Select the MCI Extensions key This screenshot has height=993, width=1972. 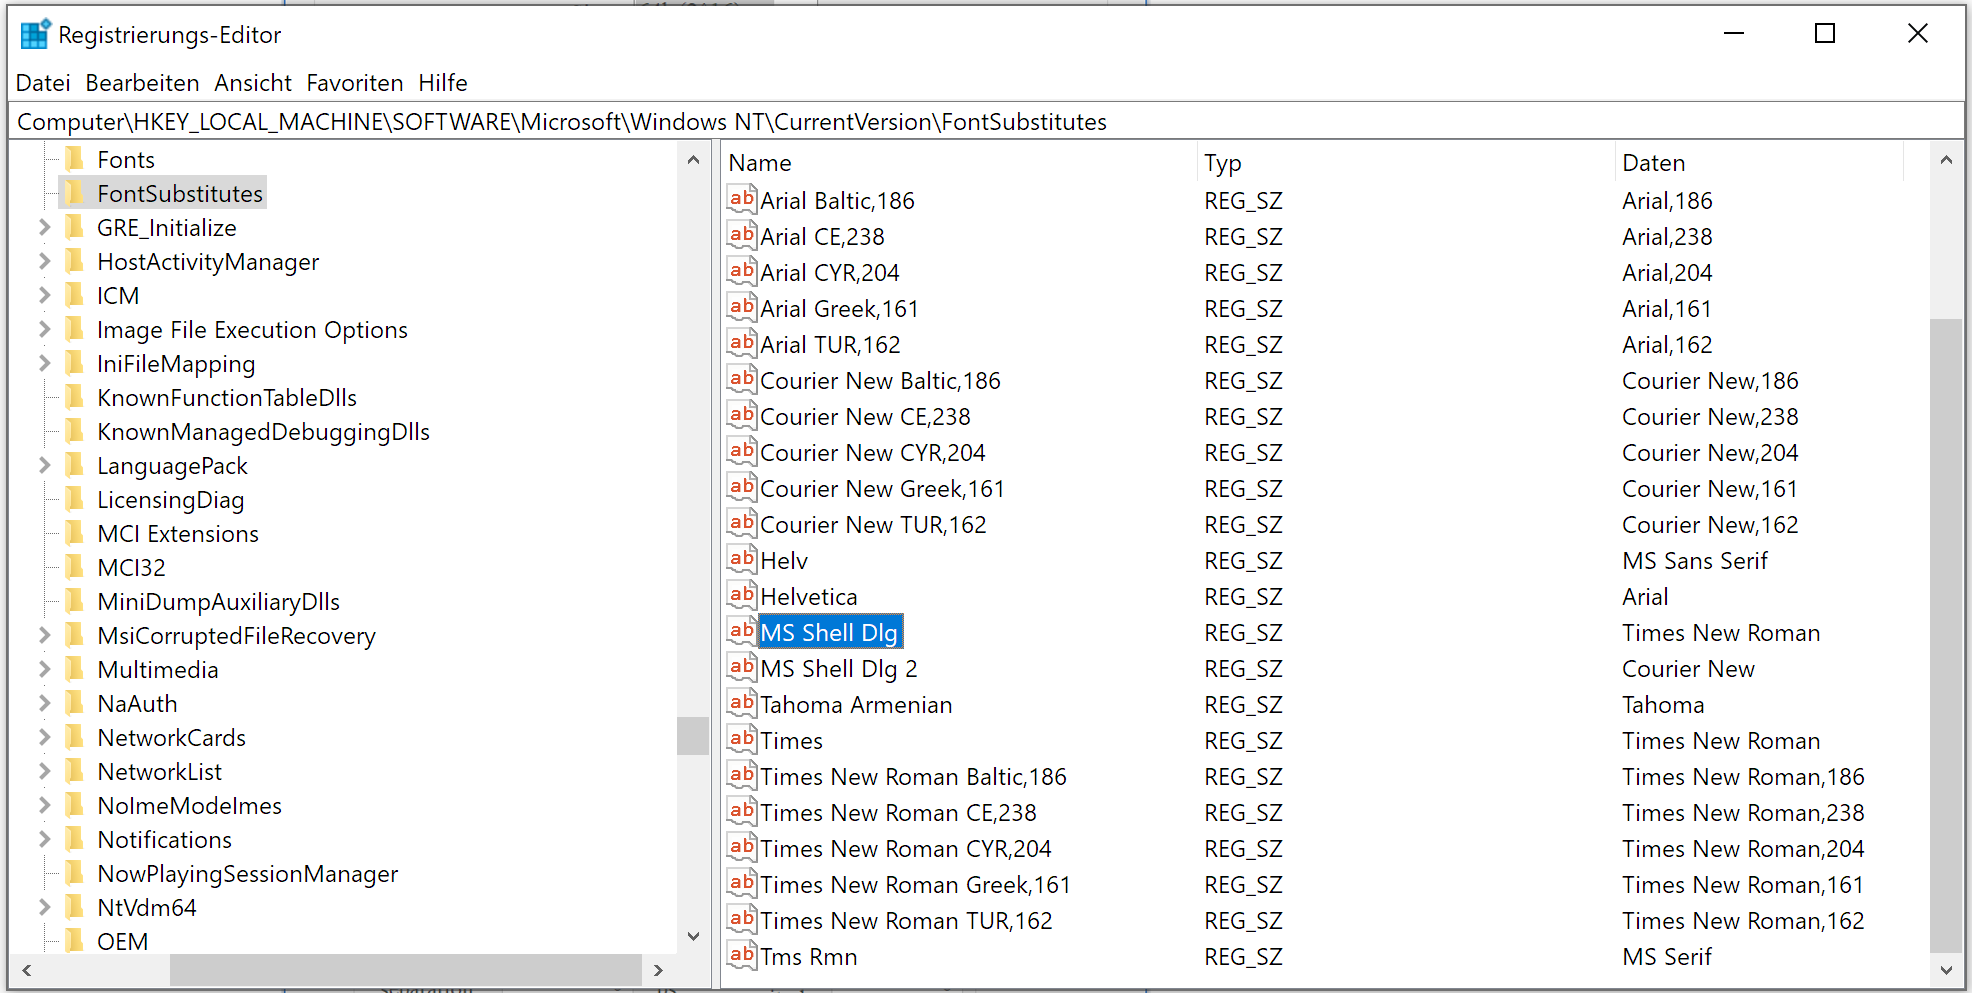pos(178,533)
